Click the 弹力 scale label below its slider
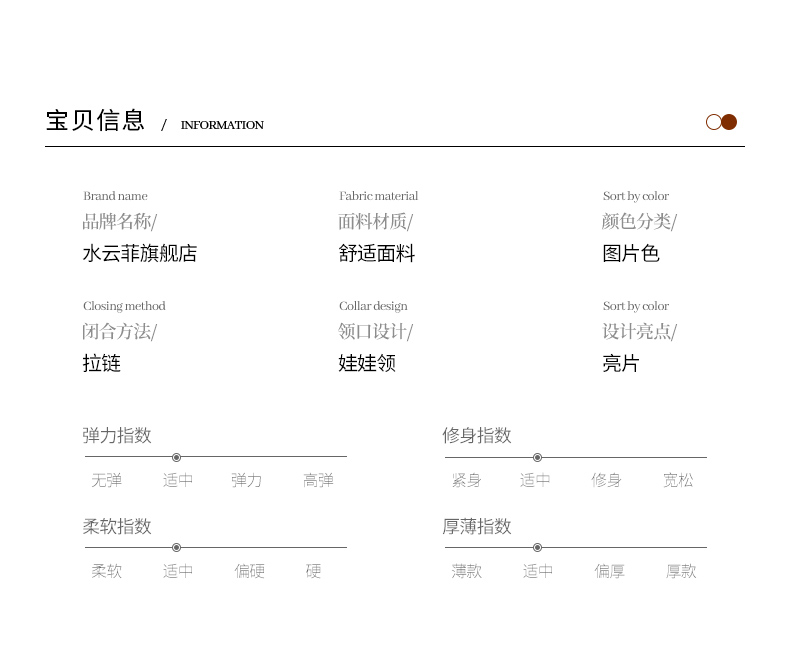This screenshot has height=659, width=790. (x=247, y=480)
